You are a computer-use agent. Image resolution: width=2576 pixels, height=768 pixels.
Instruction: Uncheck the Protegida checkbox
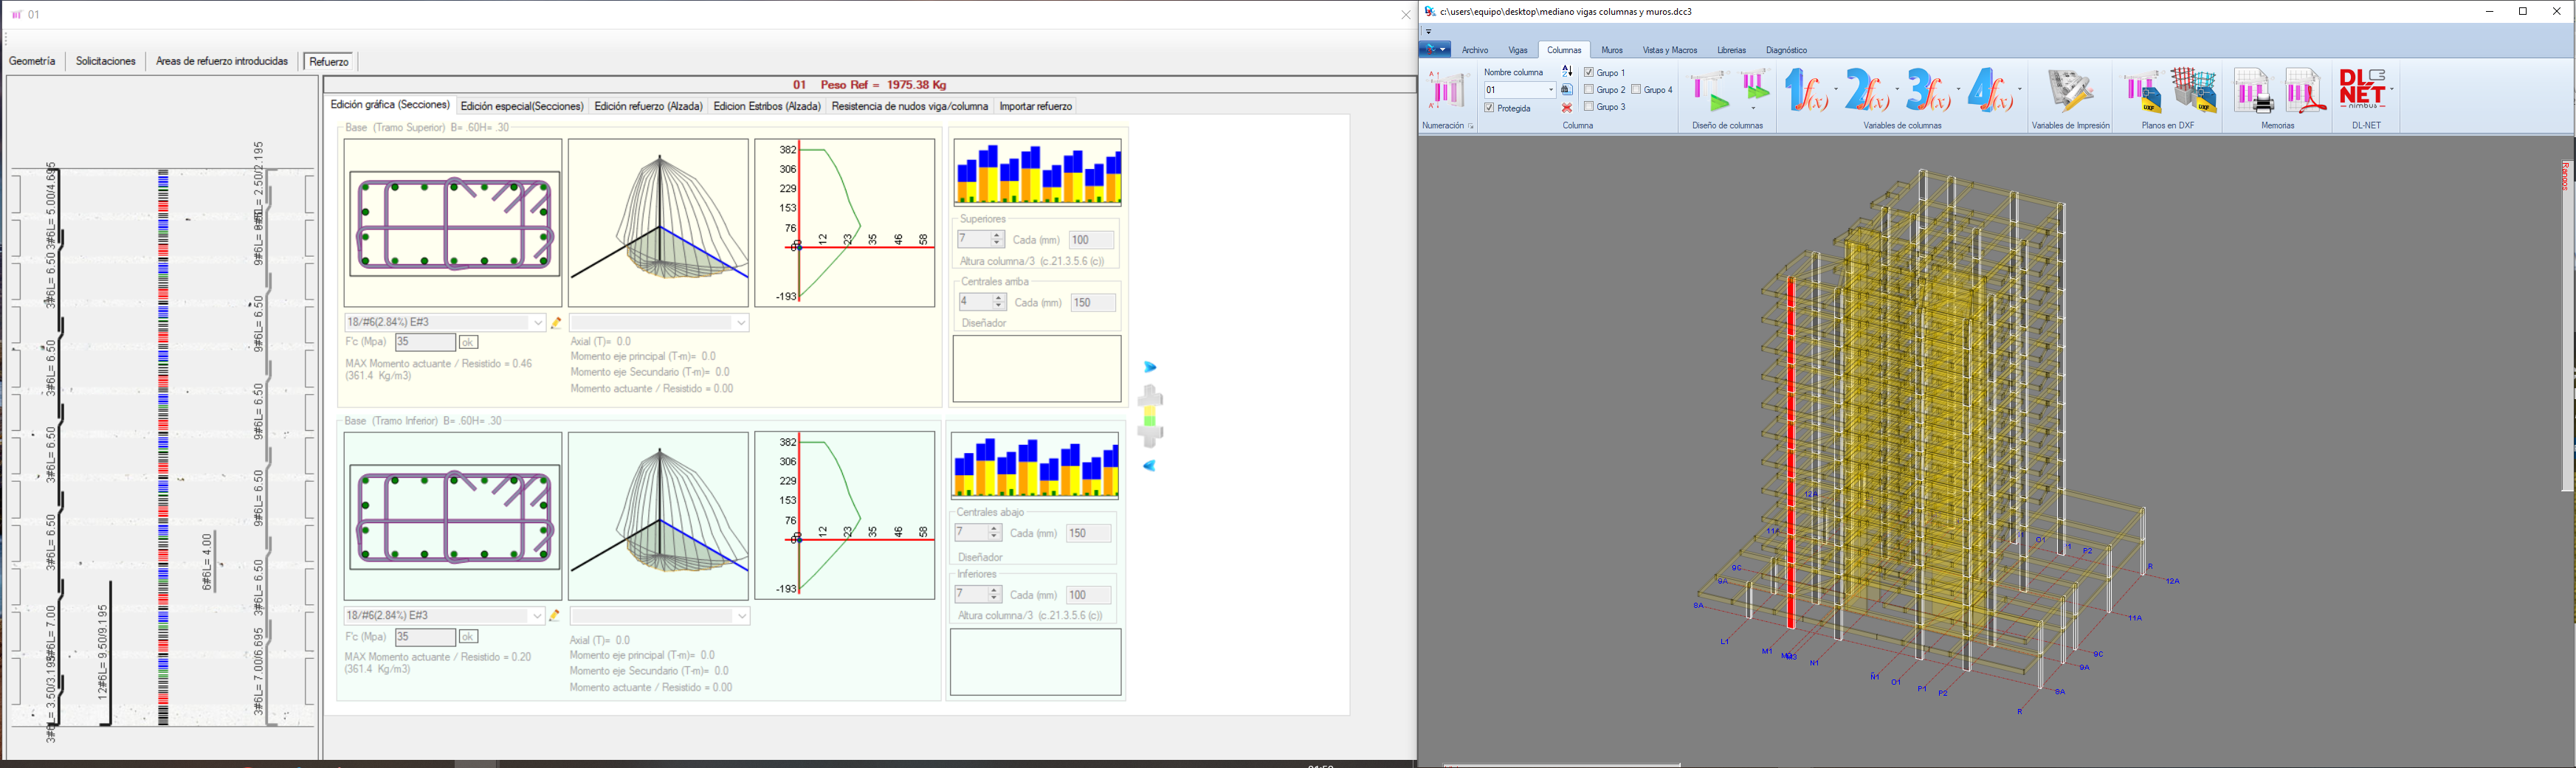coord(1489,107)
